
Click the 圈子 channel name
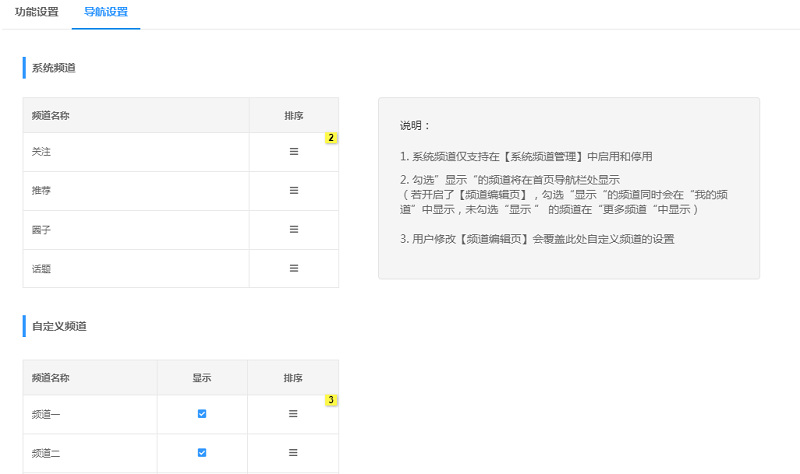[42, 229]
